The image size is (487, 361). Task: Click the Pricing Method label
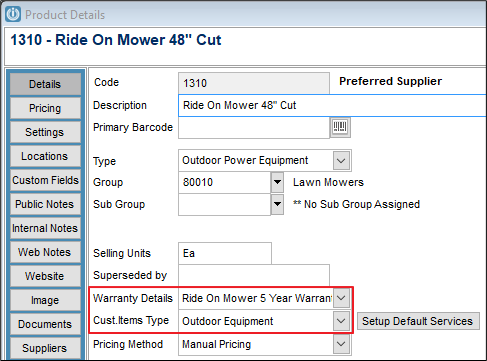coord(128,344)
